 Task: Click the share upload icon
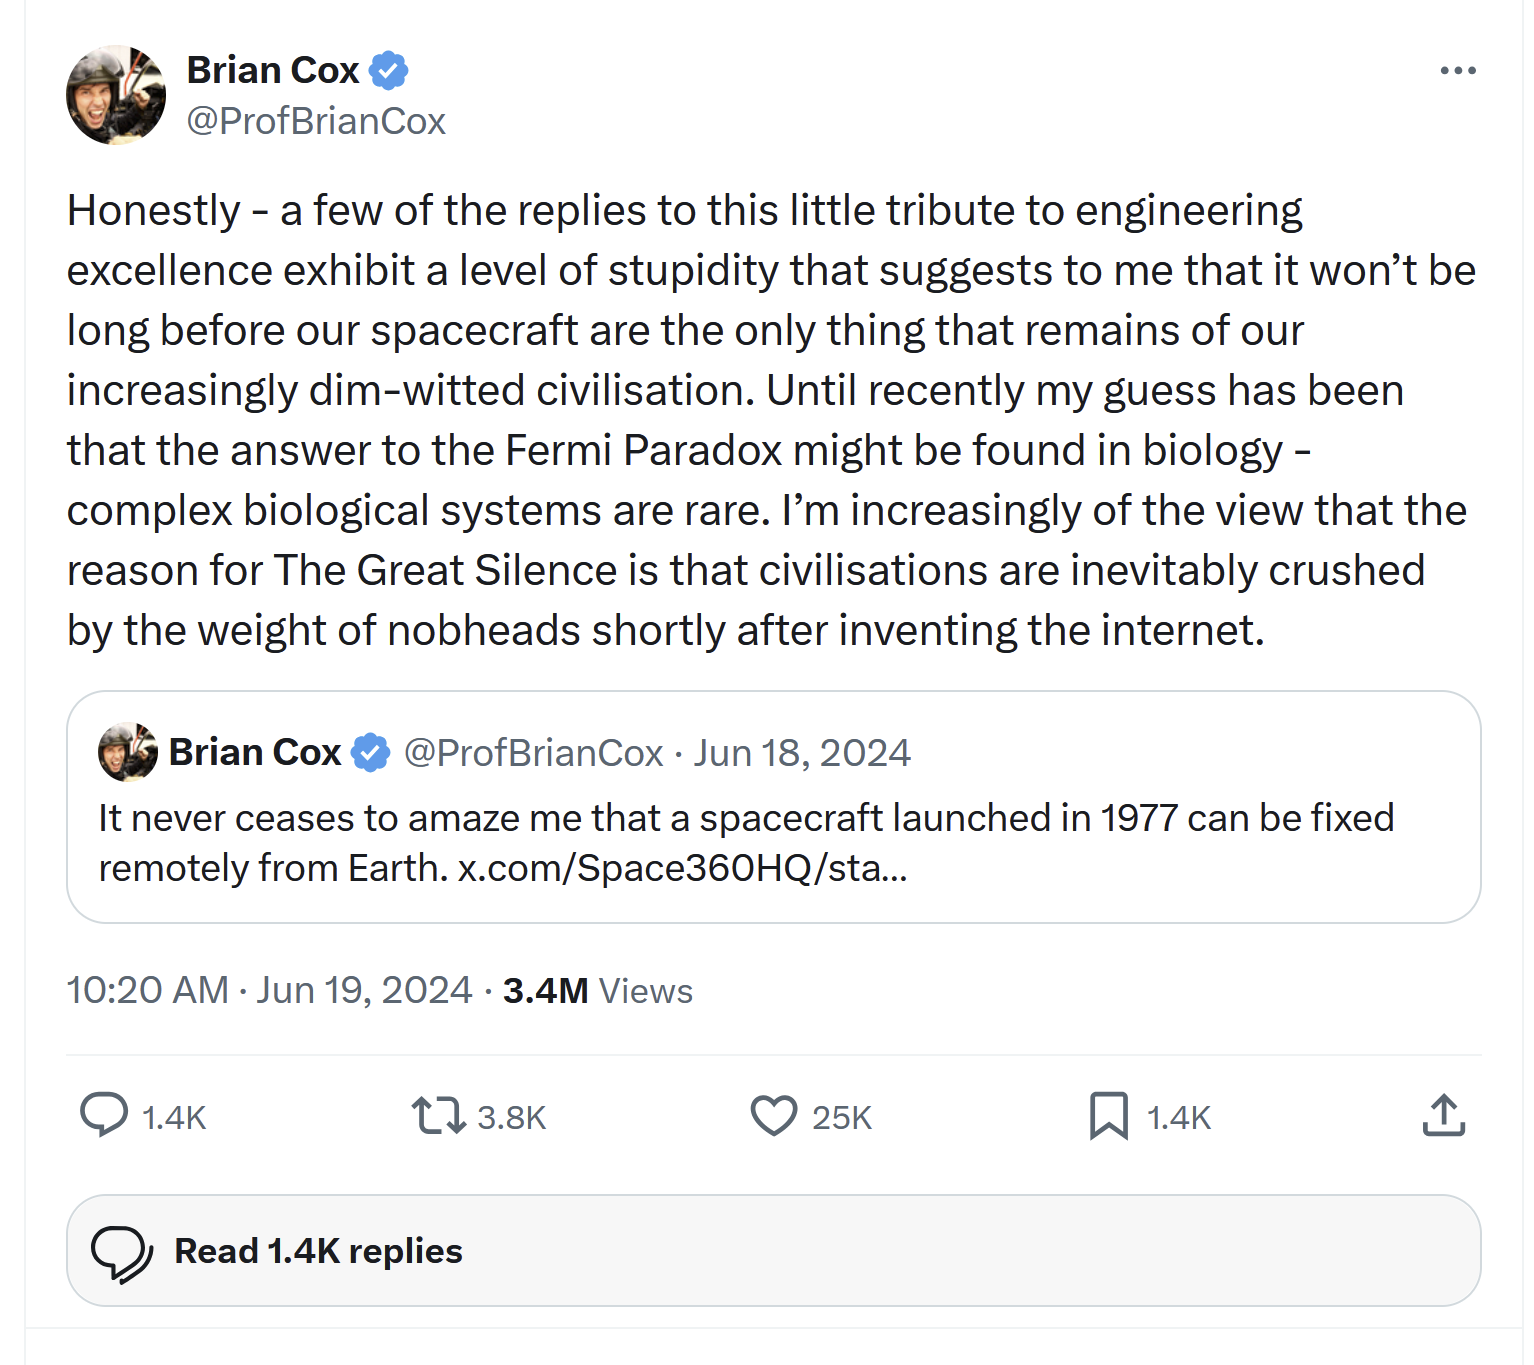click(x=1443, y=1115)
